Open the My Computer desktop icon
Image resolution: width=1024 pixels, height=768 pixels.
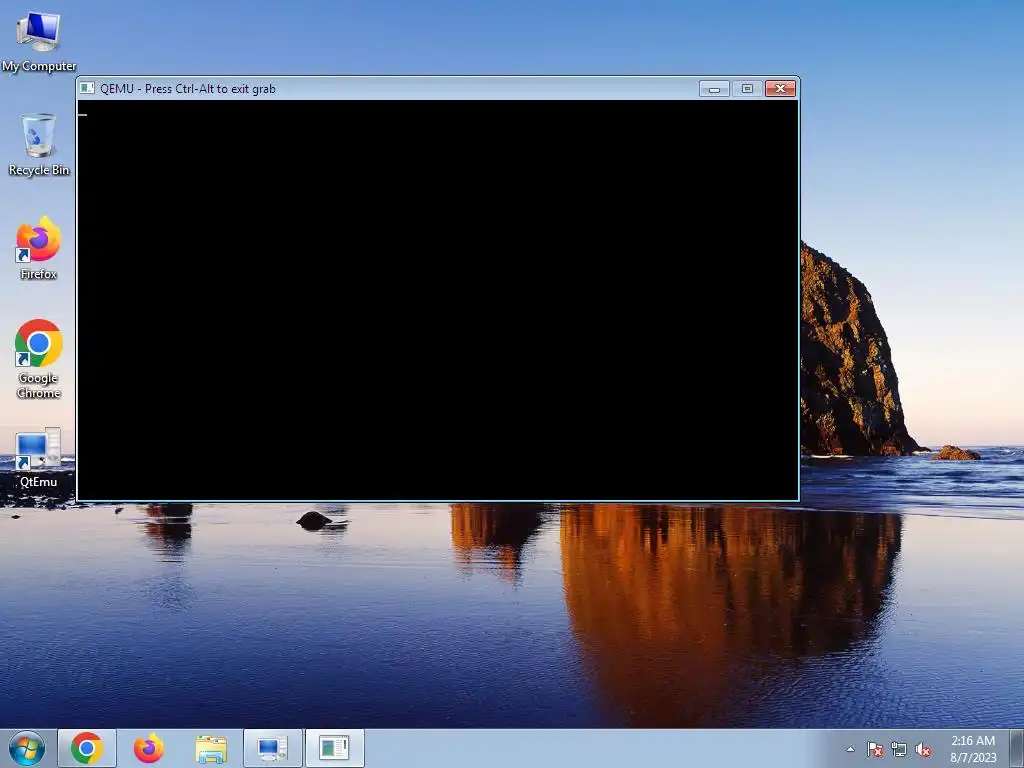[39, 40]
